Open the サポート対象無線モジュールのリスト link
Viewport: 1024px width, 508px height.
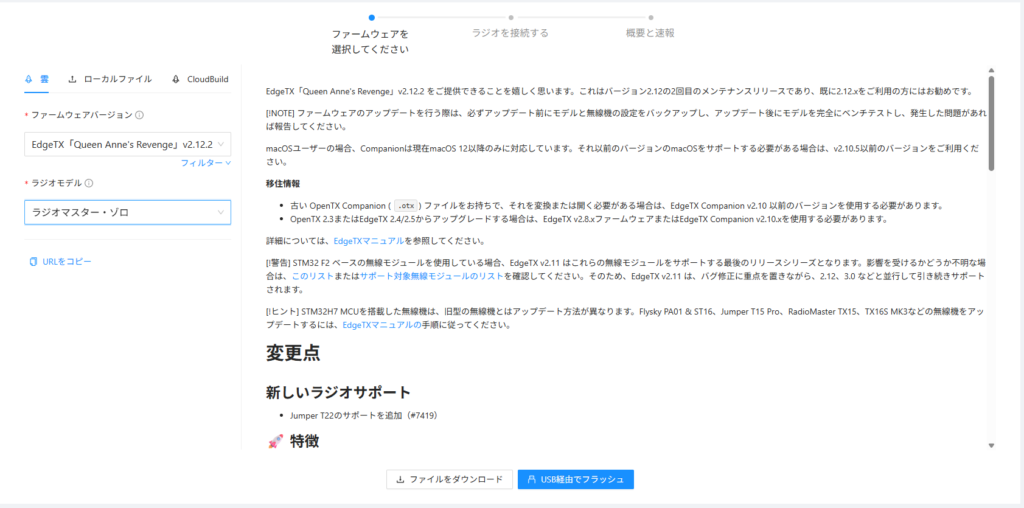432,276
